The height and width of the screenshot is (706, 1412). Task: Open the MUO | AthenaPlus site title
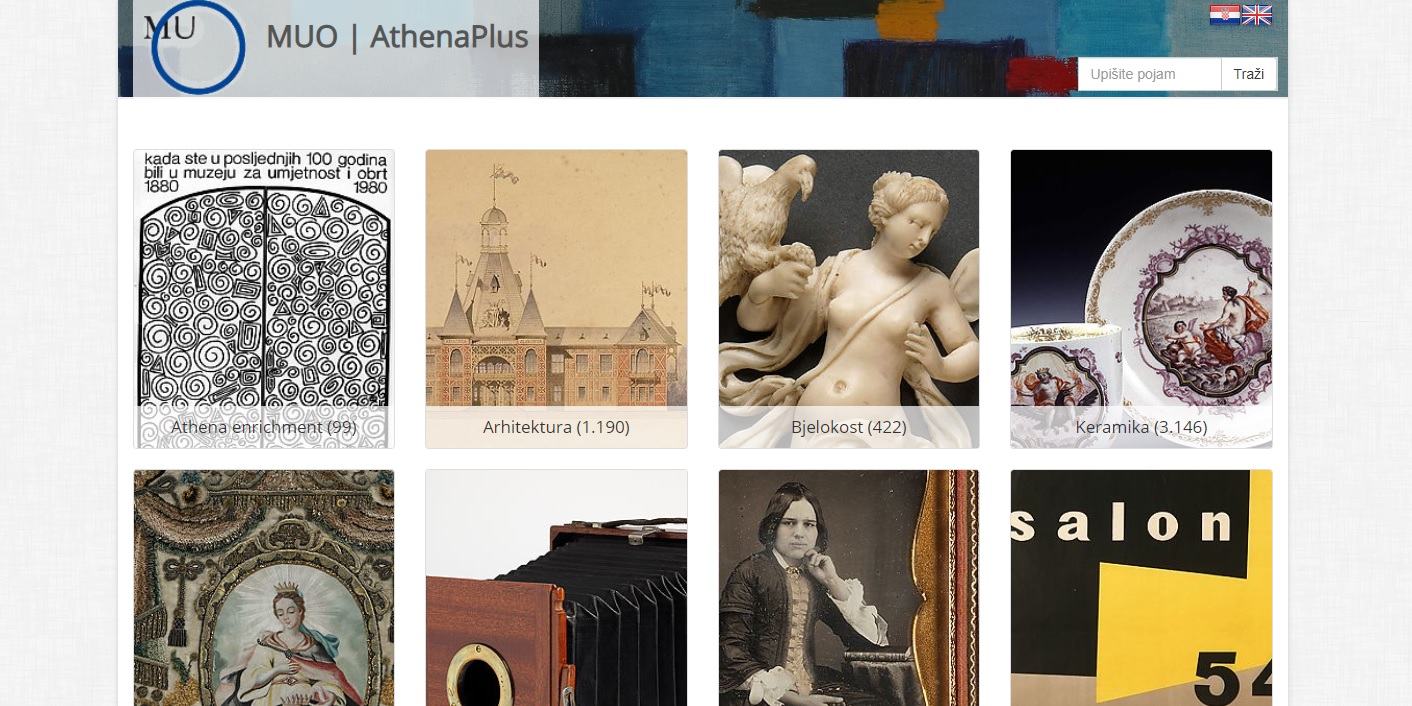pos(397,37)
